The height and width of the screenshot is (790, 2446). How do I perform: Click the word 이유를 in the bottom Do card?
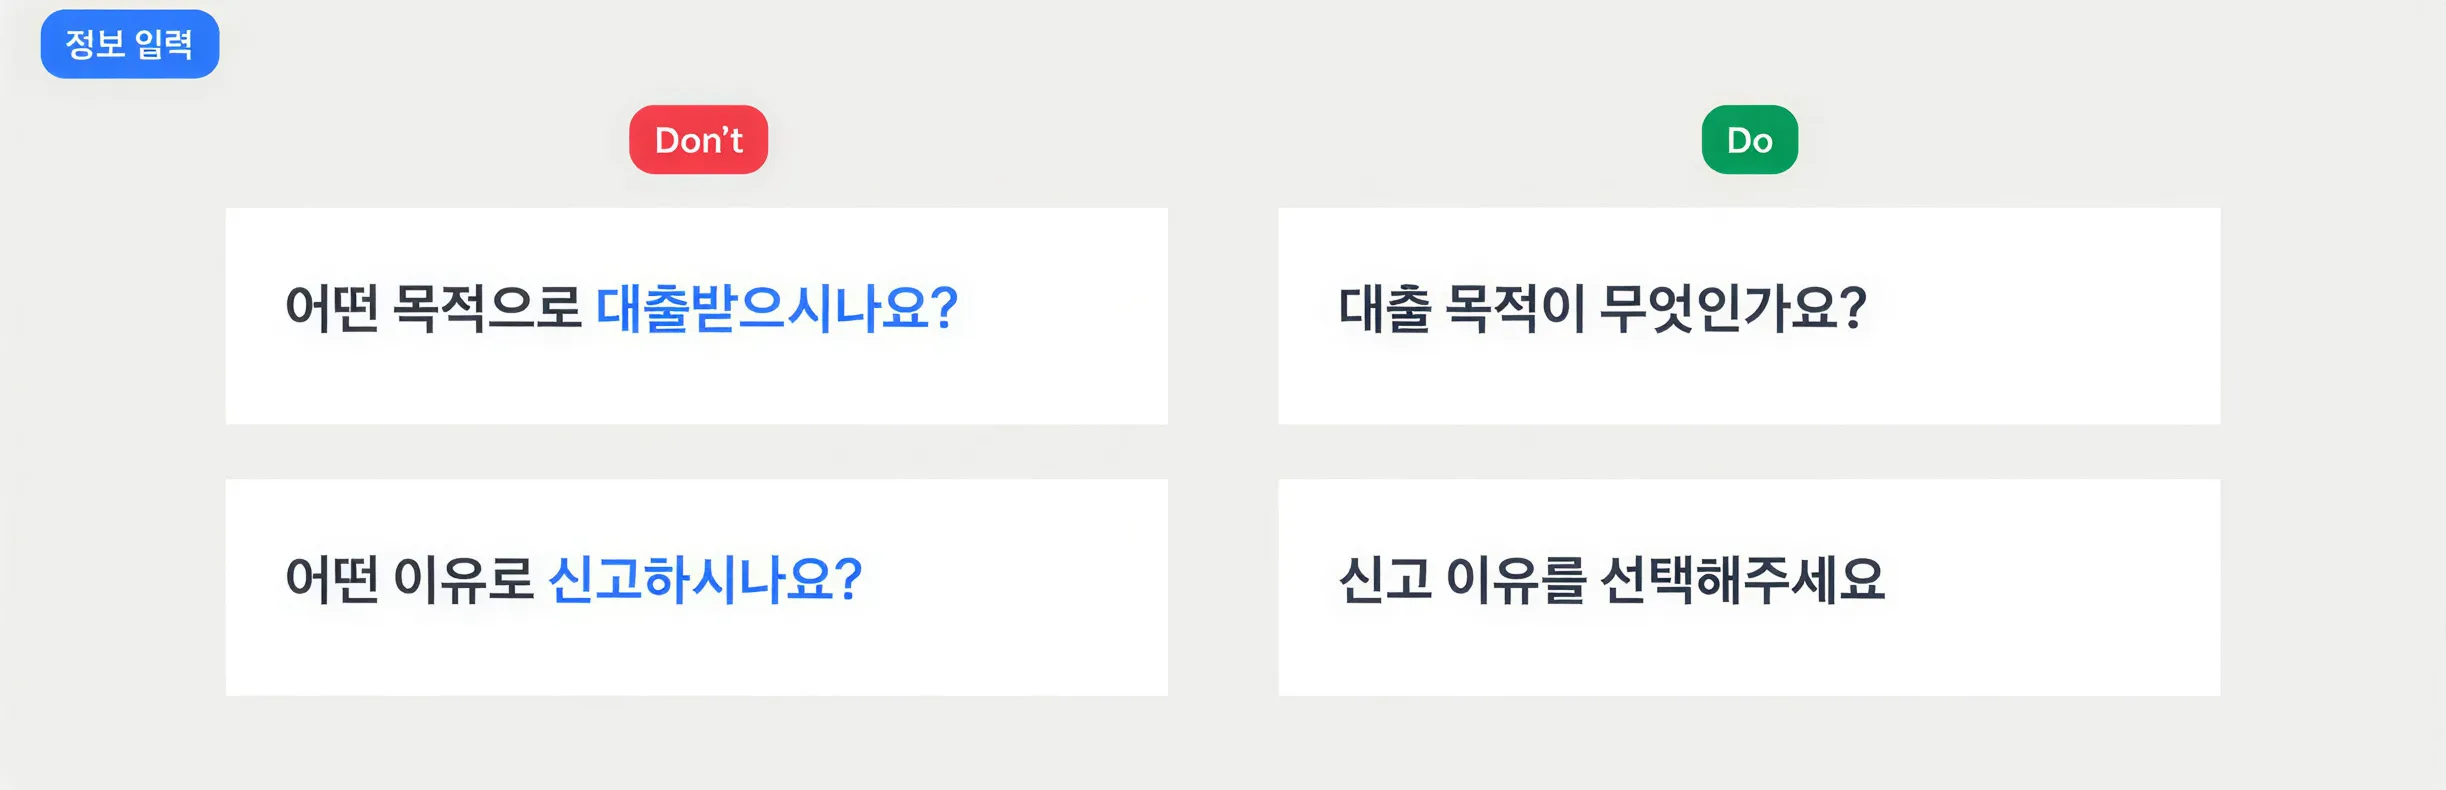(x=1516, y=579)
